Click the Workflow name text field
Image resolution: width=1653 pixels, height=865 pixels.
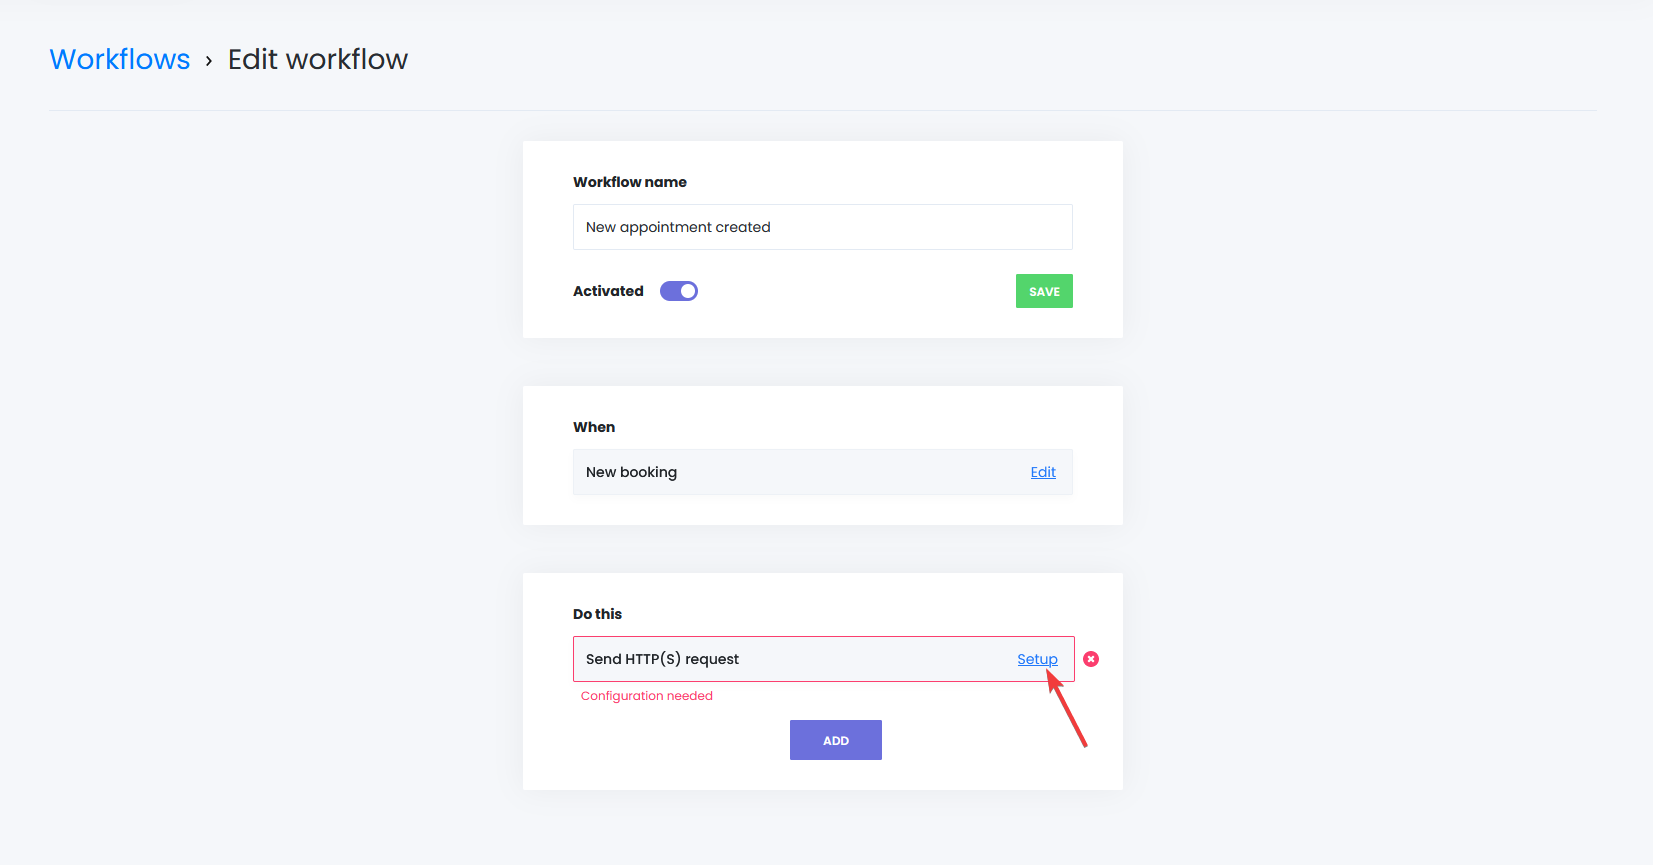coord(822,227)
